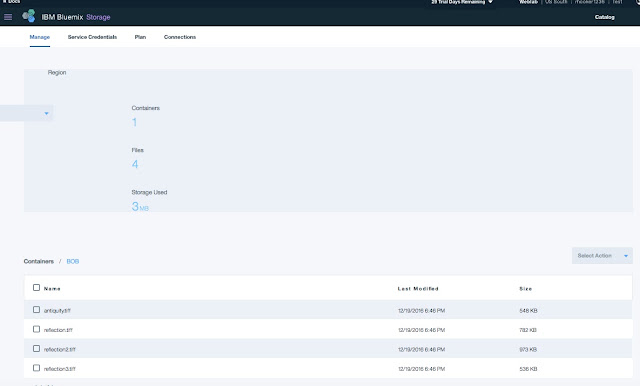Click the antiquity.tiff file name
Image resolution: width=640 pixels, height=386 pixels.
(57, 311)
